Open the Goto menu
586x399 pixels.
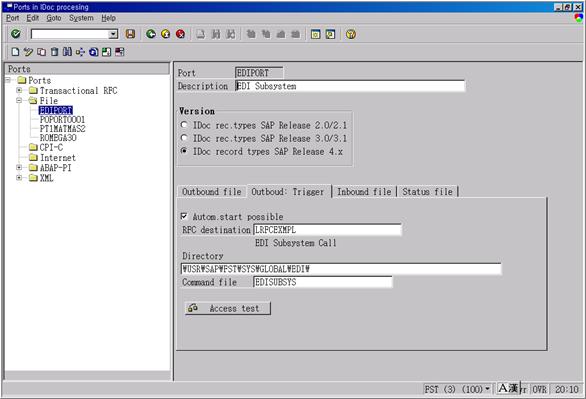point(53,18)
